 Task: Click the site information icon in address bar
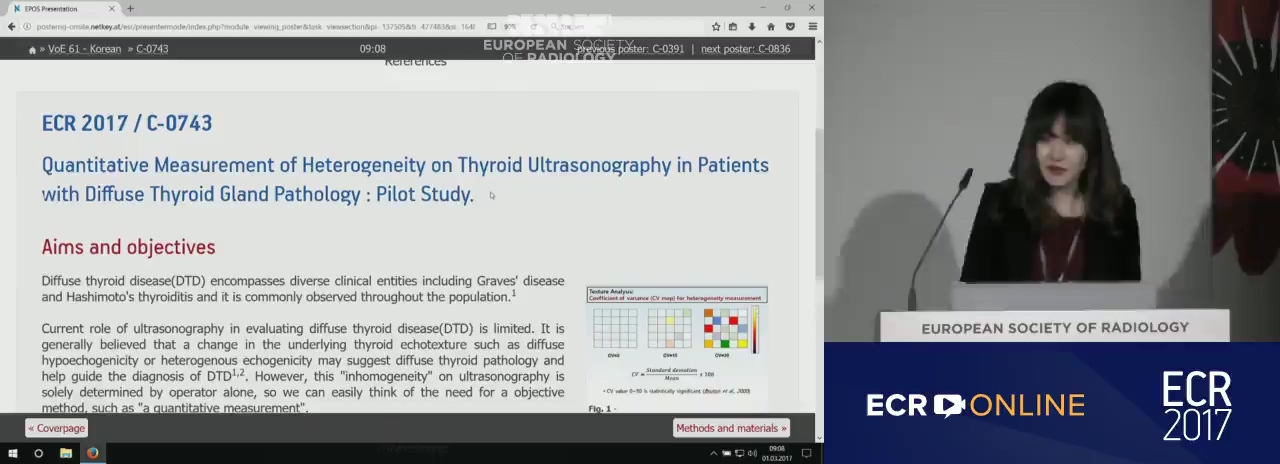27,27
